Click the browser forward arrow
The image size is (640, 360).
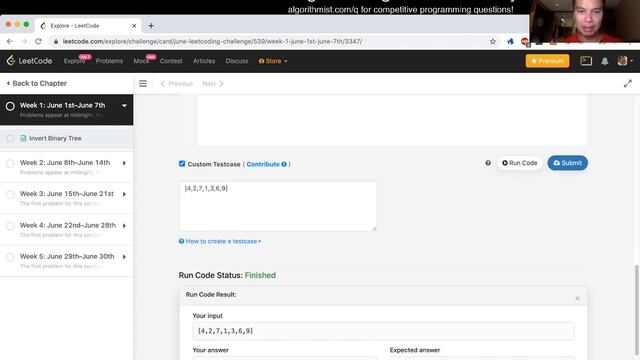pyautogui.click(x=24, y=41)
